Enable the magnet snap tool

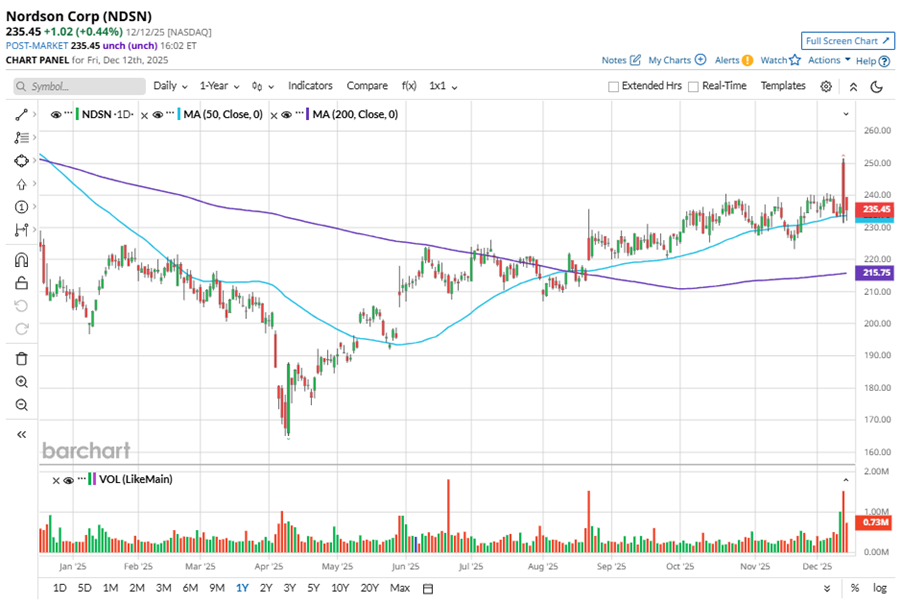[x=21, y=260]
